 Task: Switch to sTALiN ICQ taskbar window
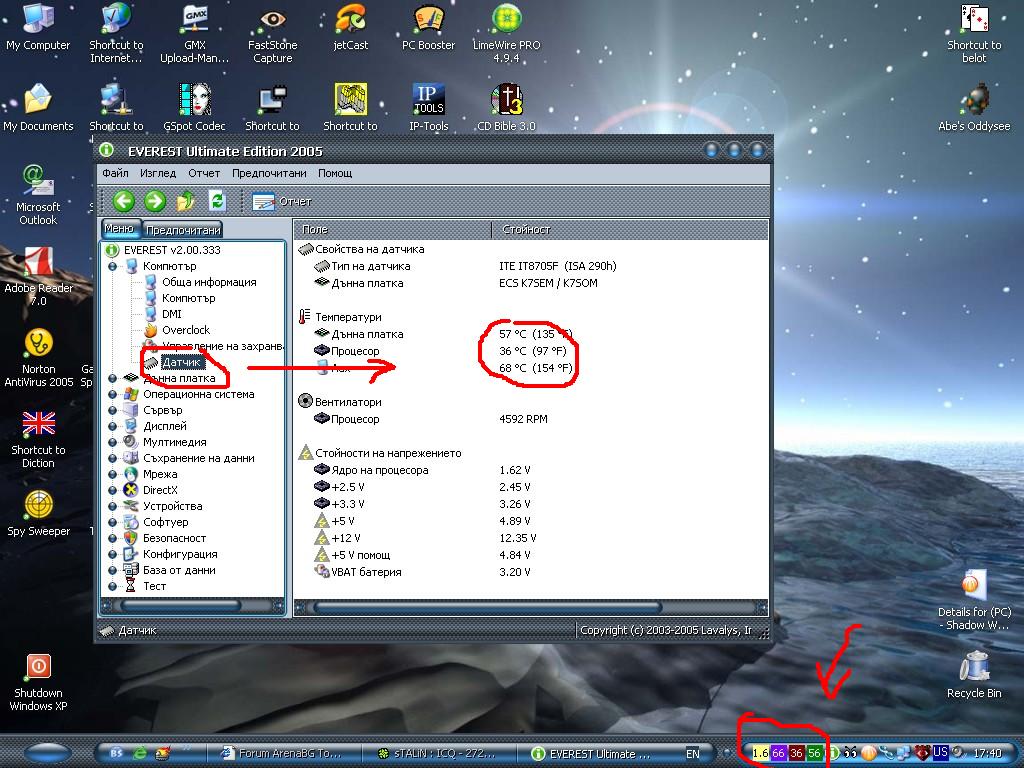click(439, 754)
